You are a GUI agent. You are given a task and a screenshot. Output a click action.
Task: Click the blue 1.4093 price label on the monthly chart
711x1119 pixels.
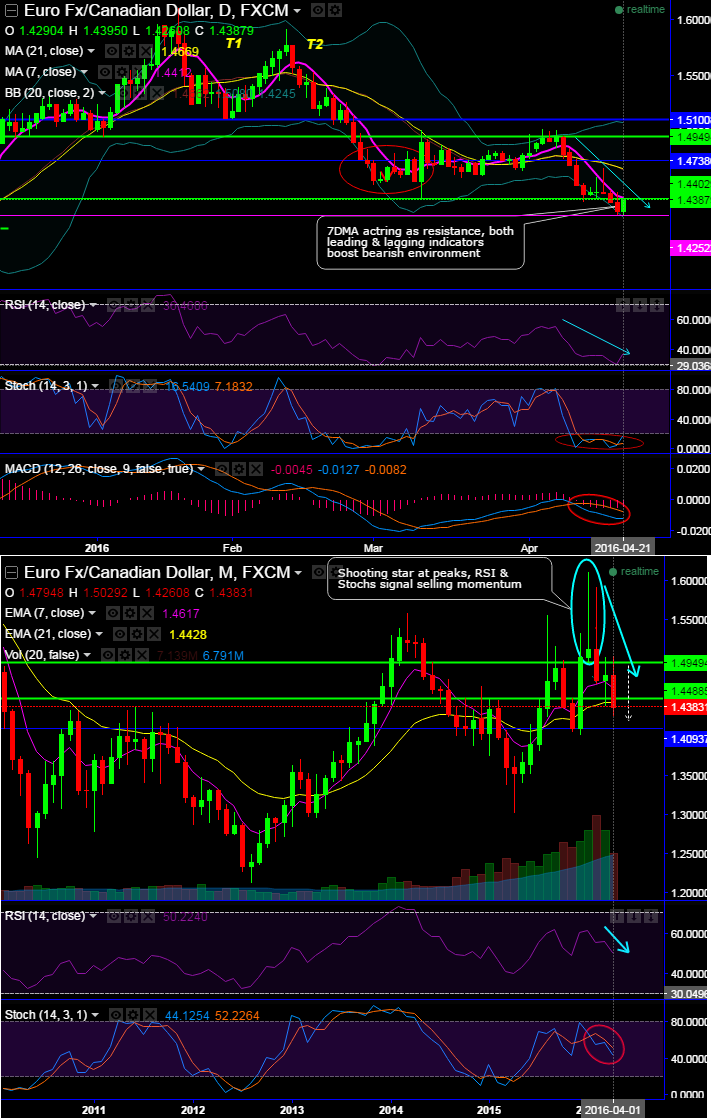click(x=687, y=739)
